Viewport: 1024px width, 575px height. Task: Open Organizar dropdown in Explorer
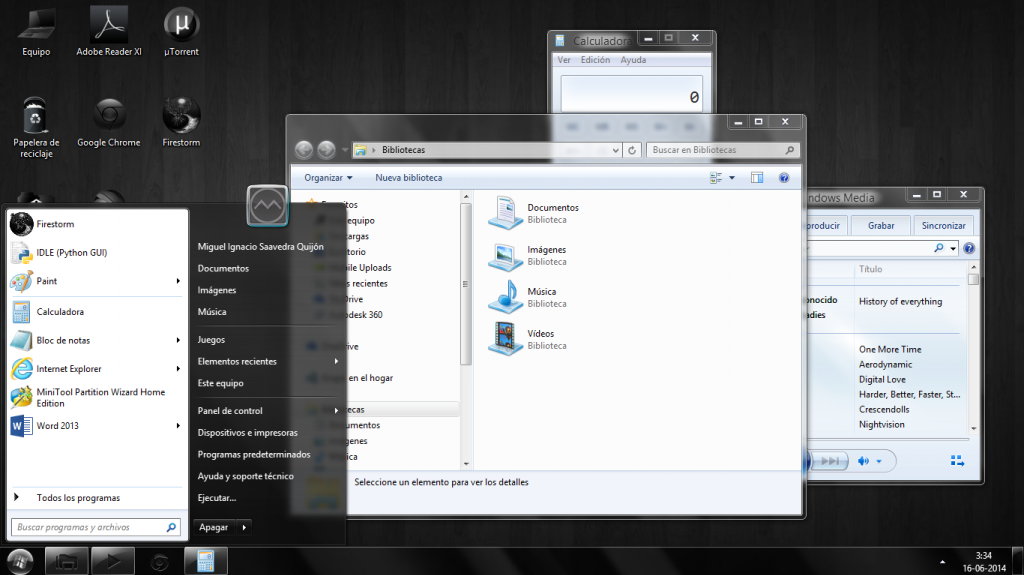pos(328,178)
